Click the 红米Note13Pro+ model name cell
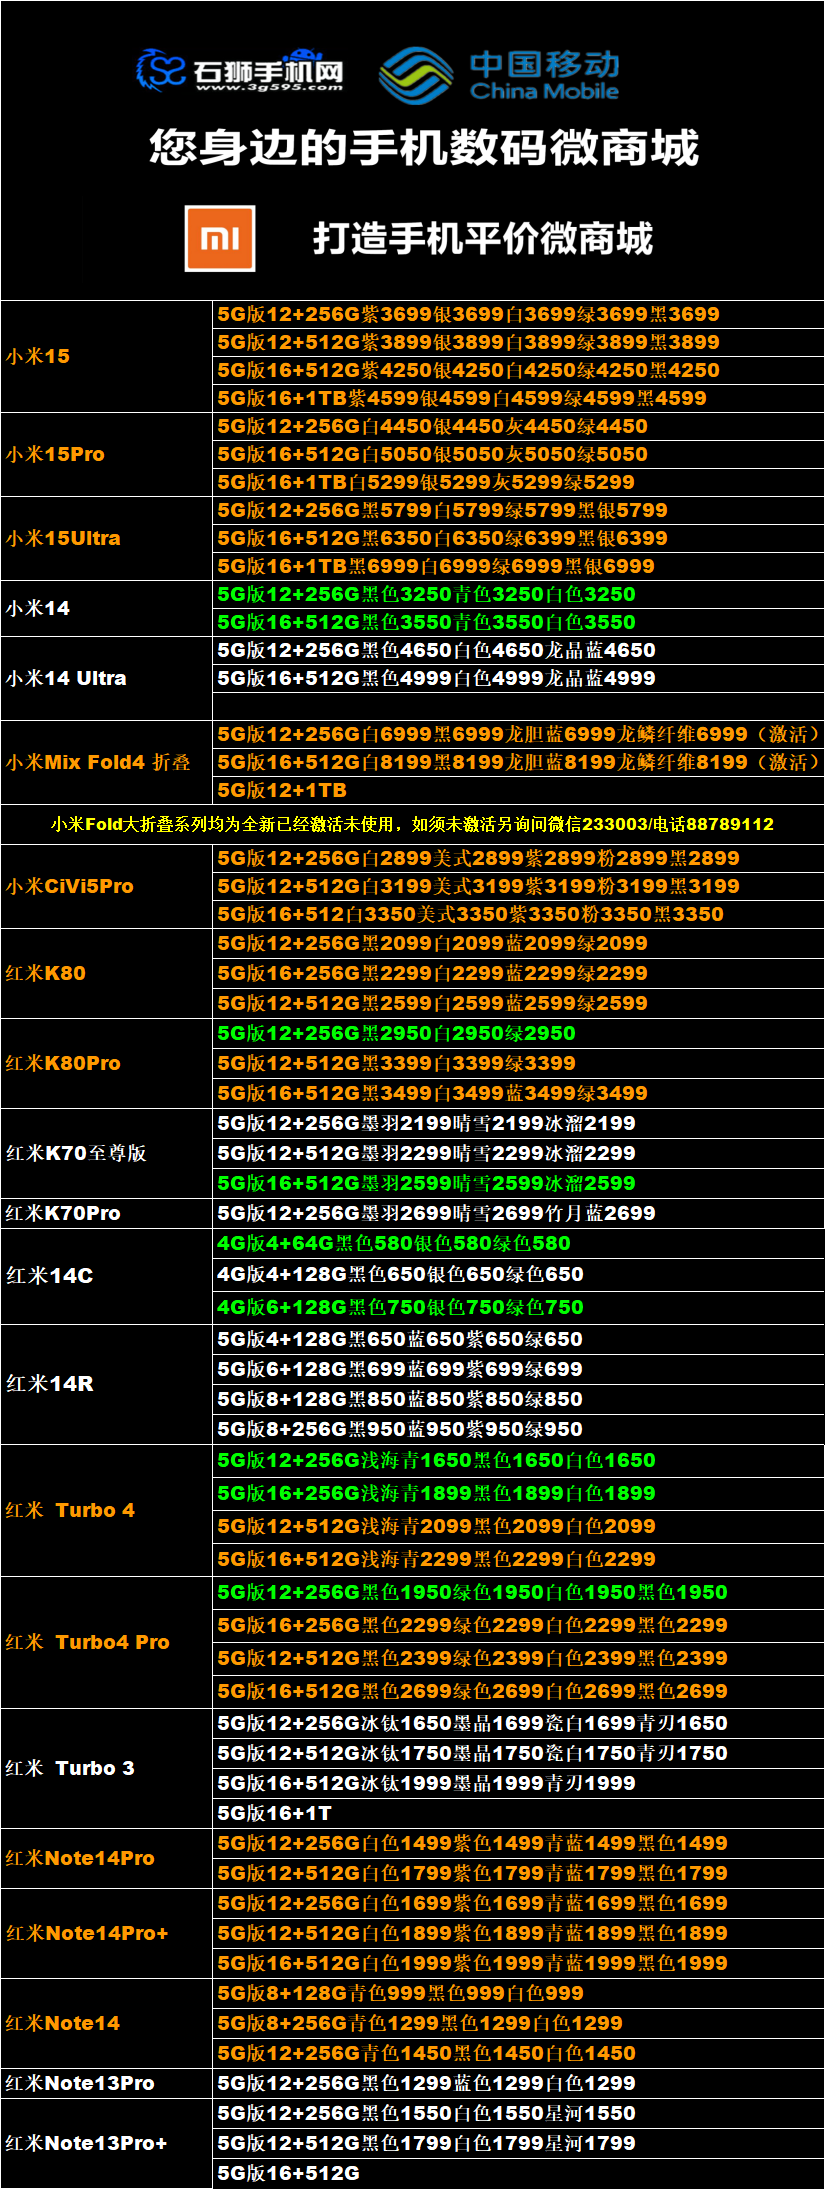 107,2143
